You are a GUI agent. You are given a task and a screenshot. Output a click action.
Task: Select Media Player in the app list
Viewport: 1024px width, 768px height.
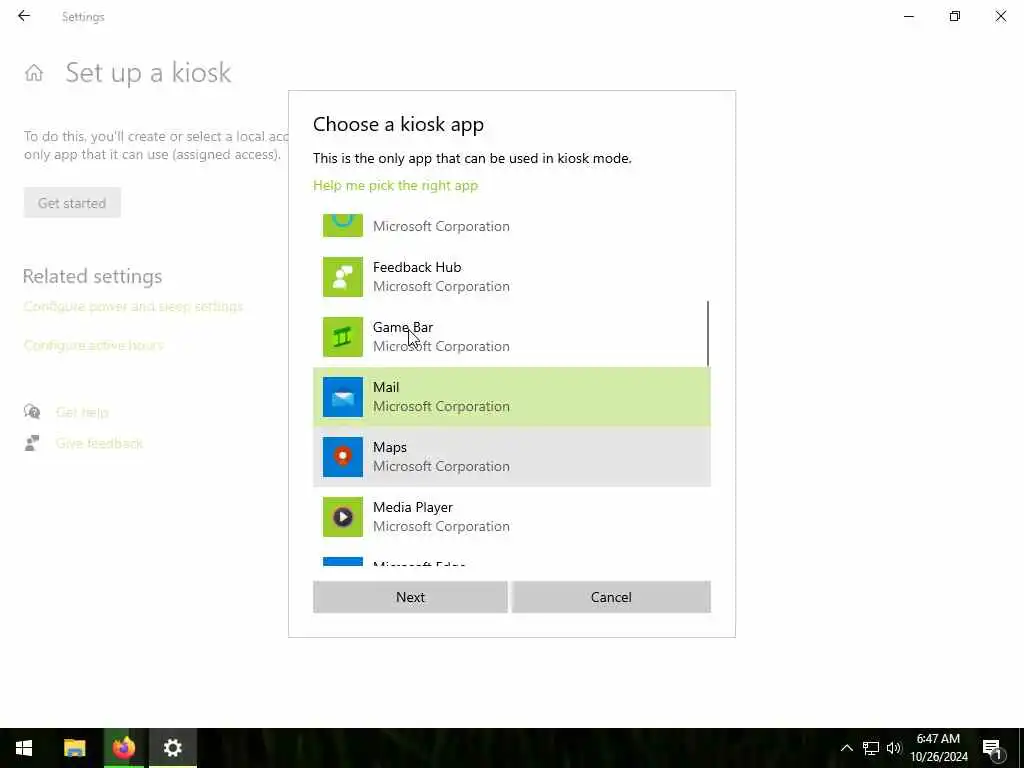511,517
